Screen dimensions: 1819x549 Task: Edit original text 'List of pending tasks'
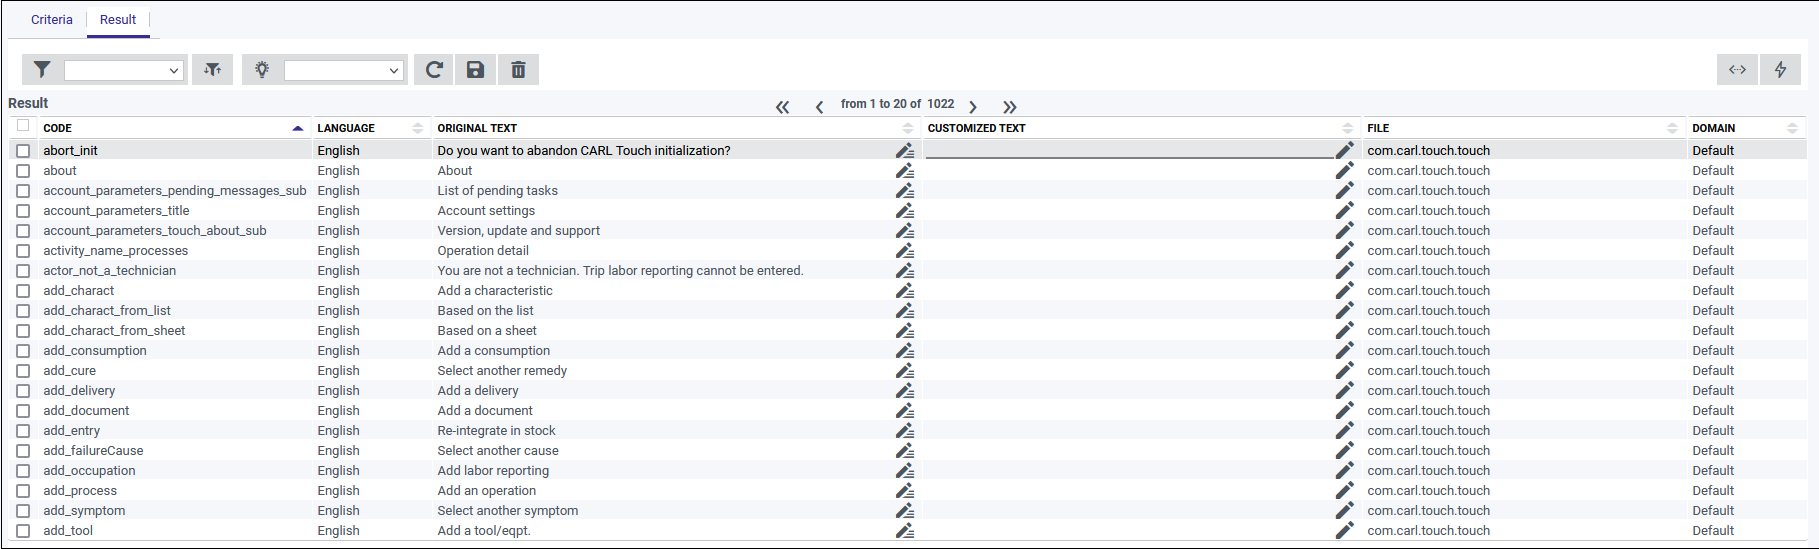(x=904, y=190)
